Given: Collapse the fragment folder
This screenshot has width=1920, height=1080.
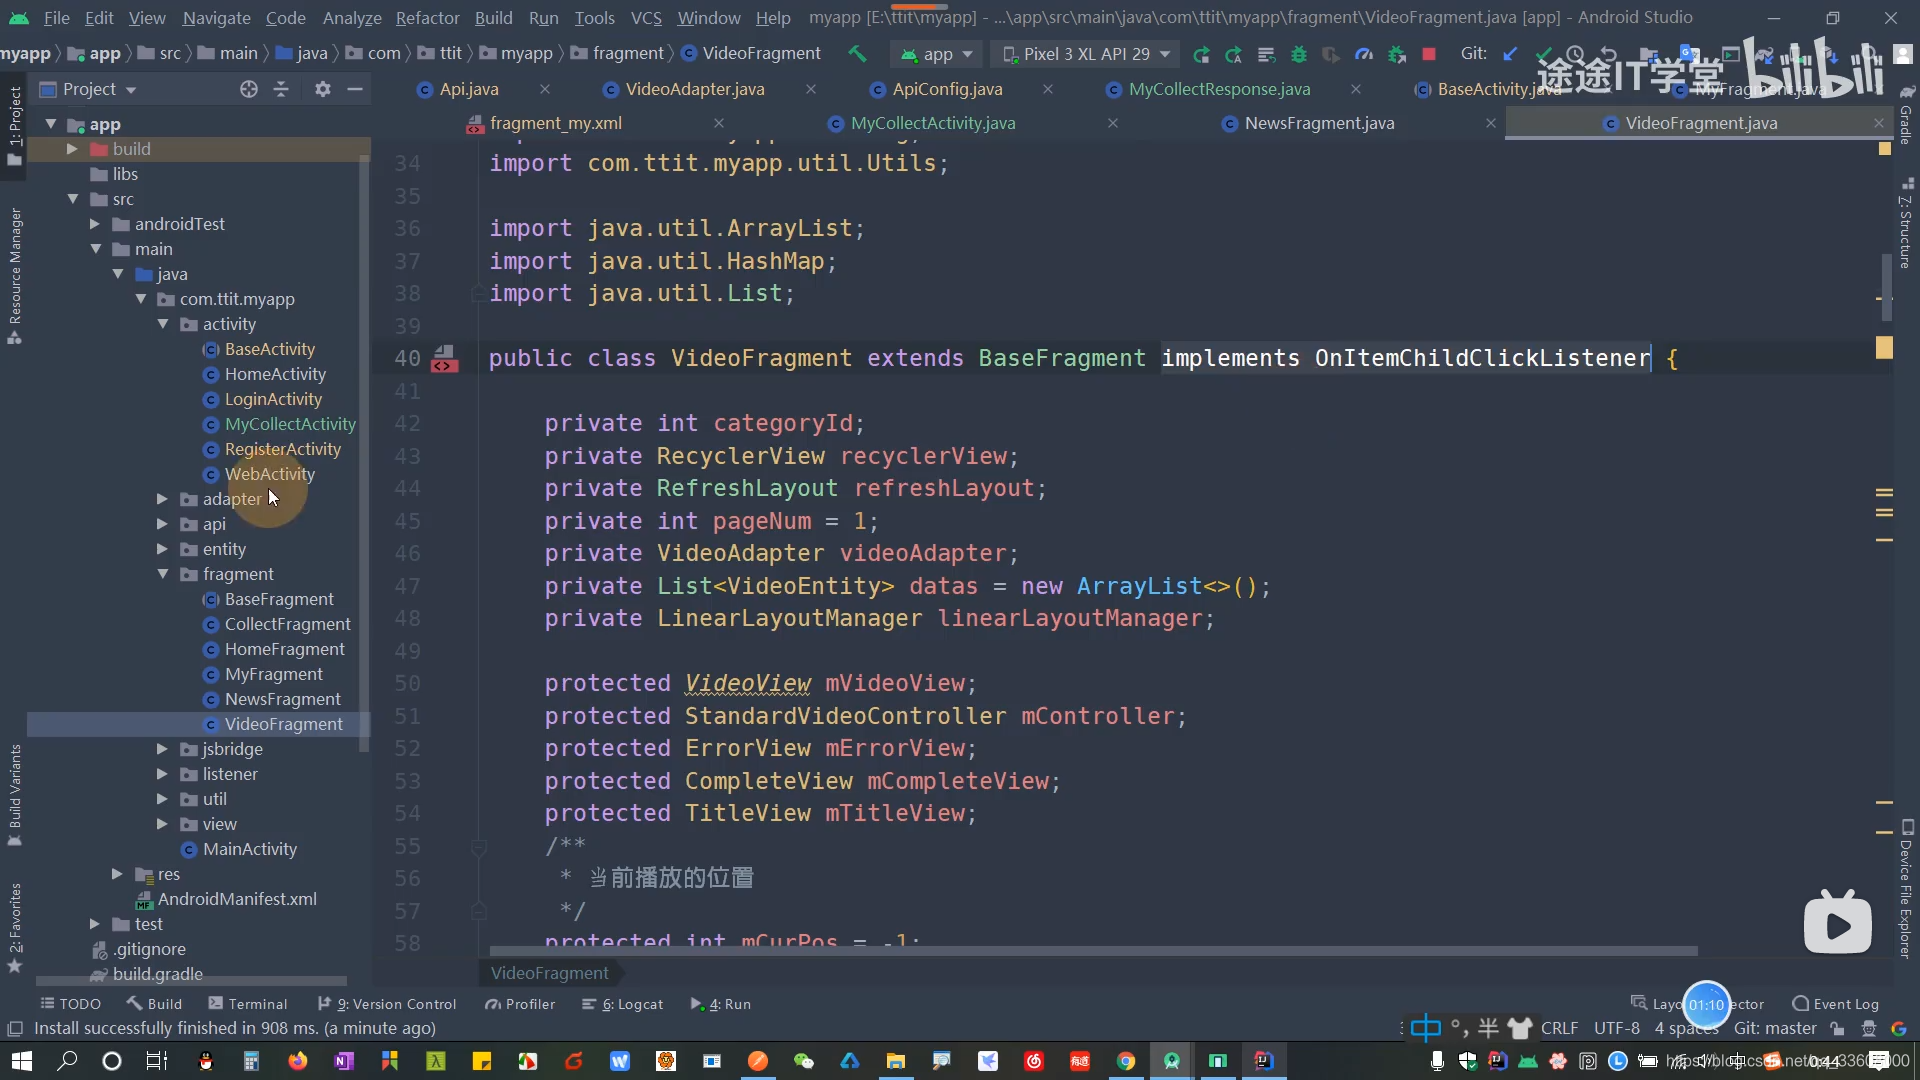Looking at the screenshot, I should click(162, 574).
